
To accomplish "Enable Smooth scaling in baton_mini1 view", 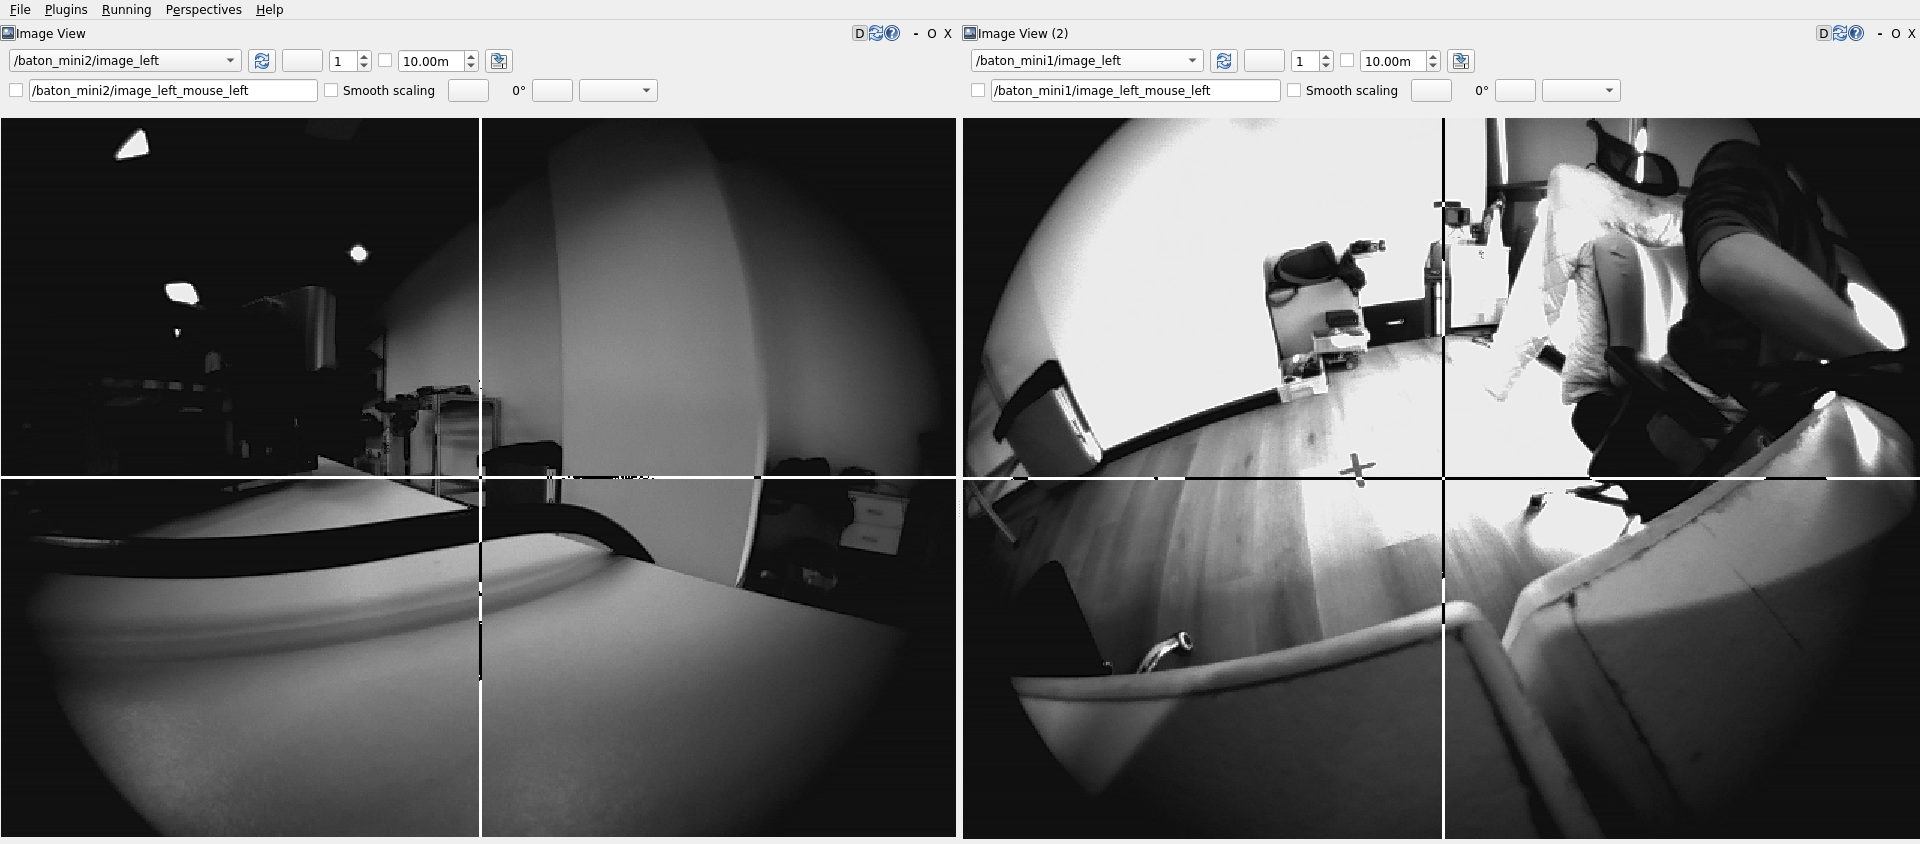I will pos(1294,90).
